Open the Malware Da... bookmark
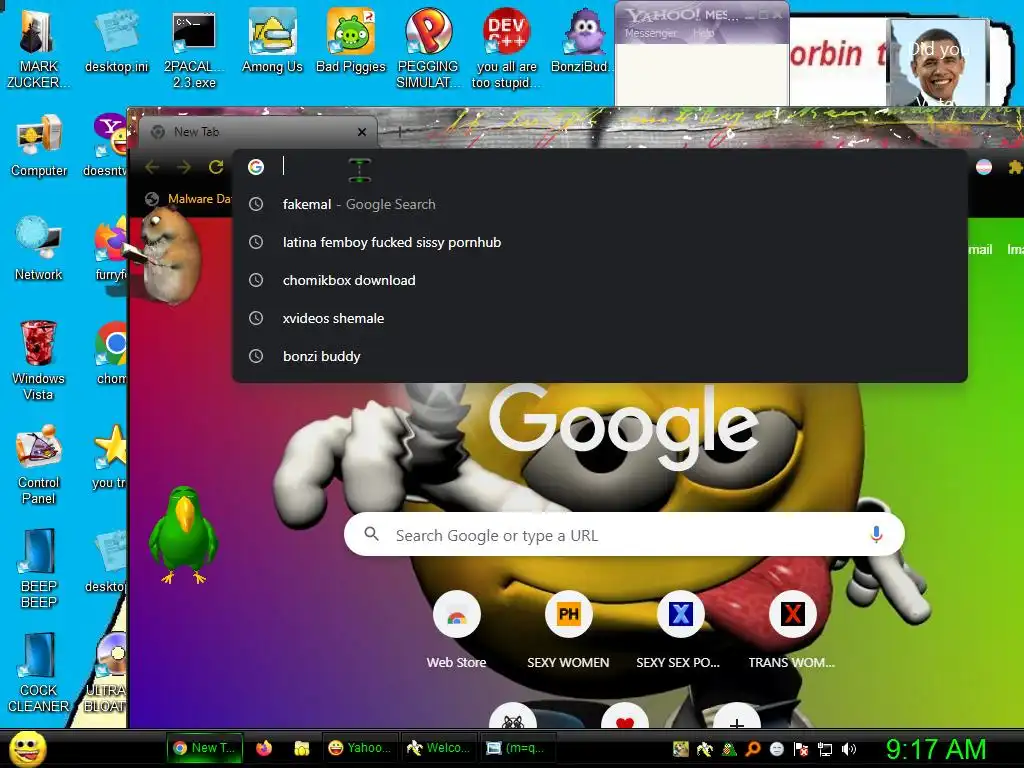 point(189,199)
